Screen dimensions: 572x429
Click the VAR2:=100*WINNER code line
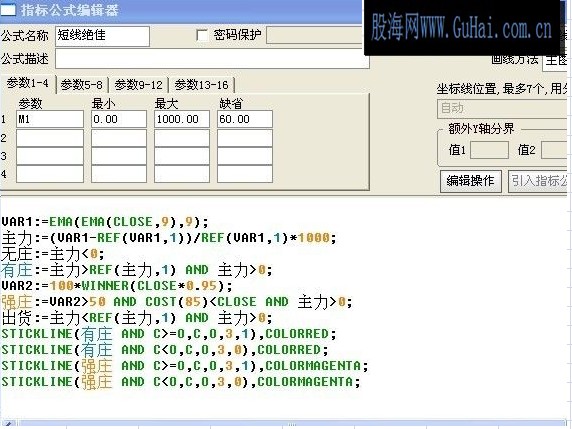pyautogui.click(x=117, y=286)
